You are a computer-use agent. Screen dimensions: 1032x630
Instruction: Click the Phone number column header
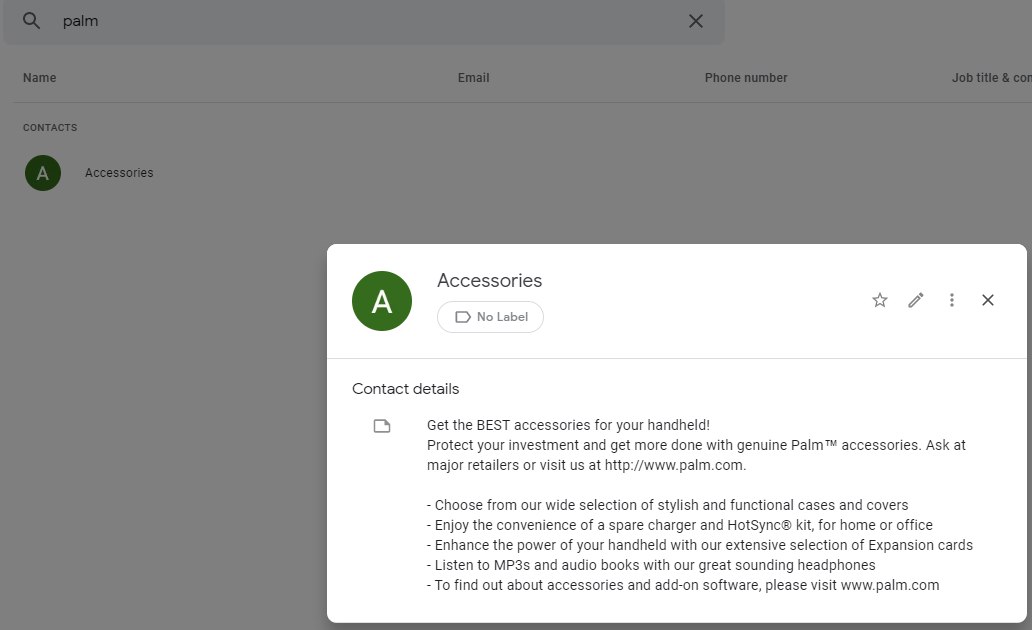[746, 78]
